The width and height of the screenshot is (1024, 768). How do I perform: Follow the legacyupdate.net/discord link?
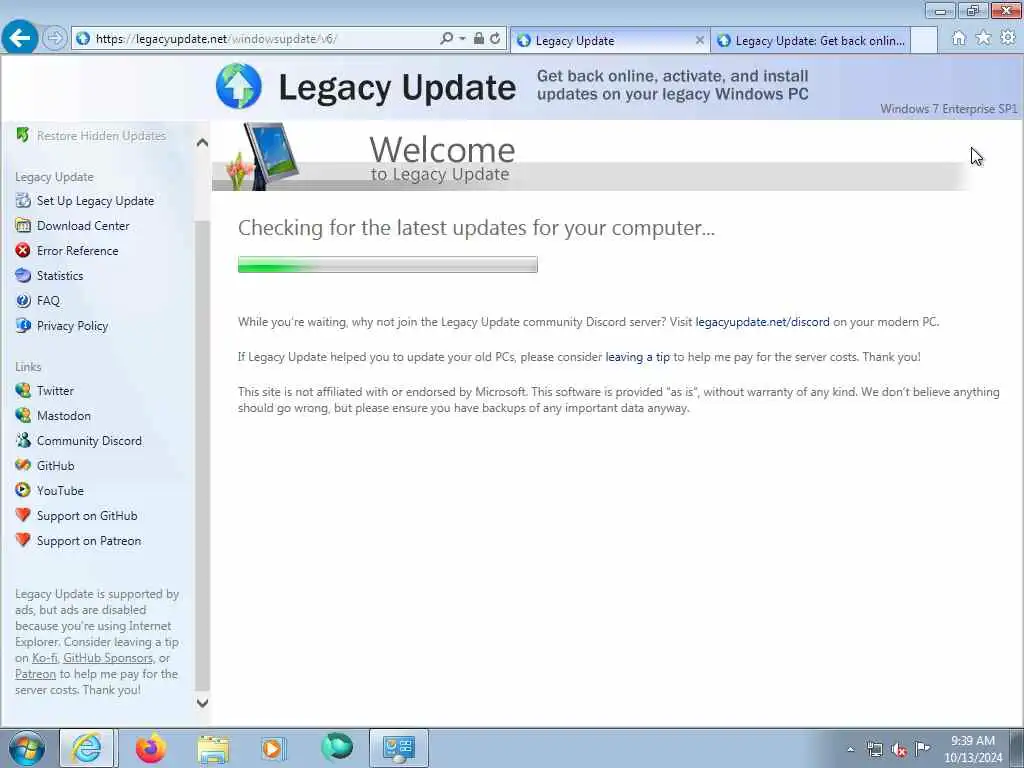click(x=762, y=322)
